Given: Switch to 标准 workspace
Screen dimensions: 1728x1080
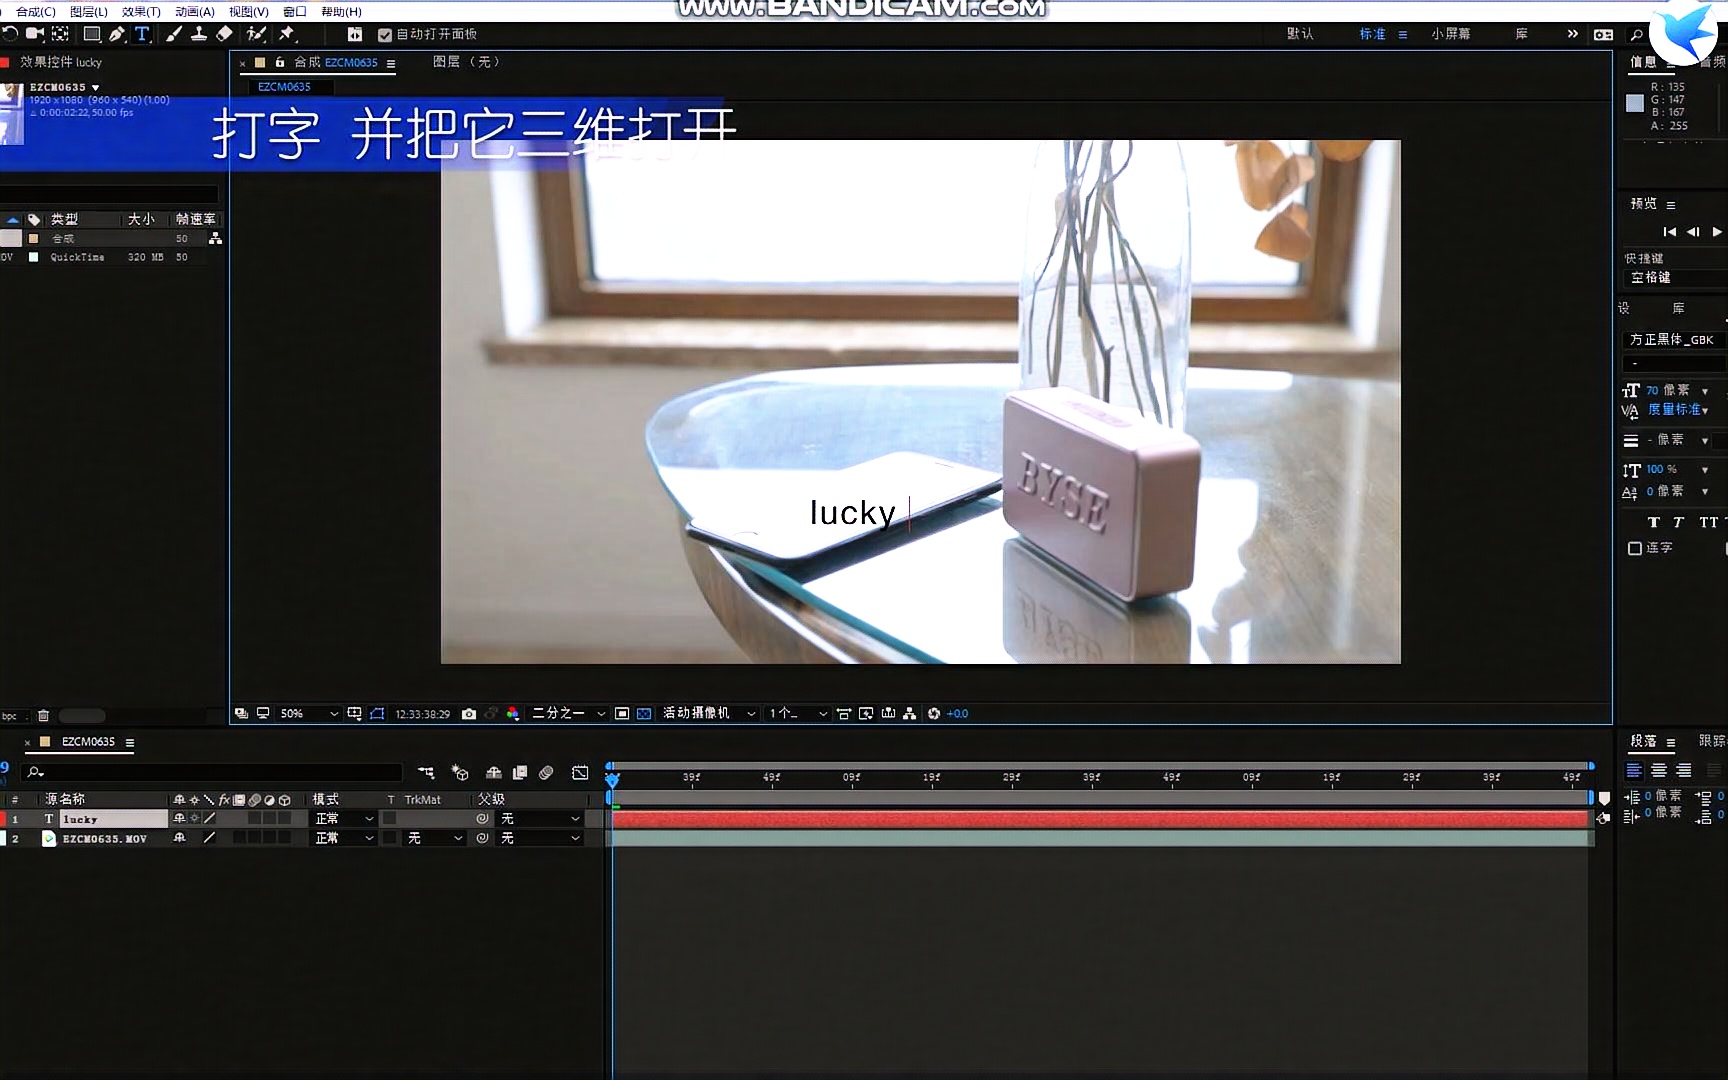Looking at the screenshot, I should 1372,34.
